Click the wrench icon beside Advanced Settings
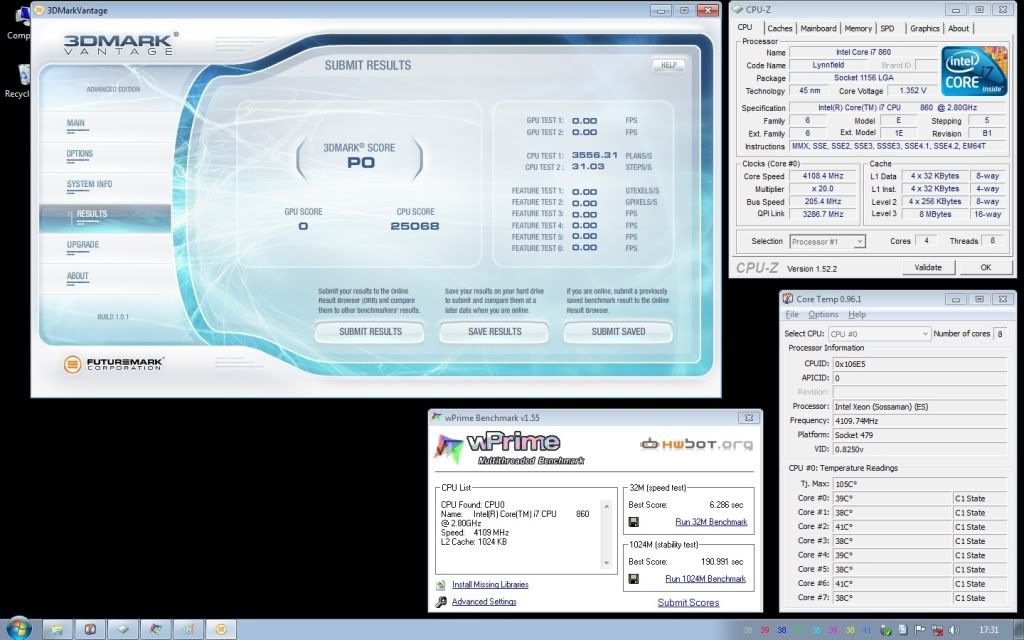Image resolution: width=1024 pixels, height=640 pixels. point(441,601)
